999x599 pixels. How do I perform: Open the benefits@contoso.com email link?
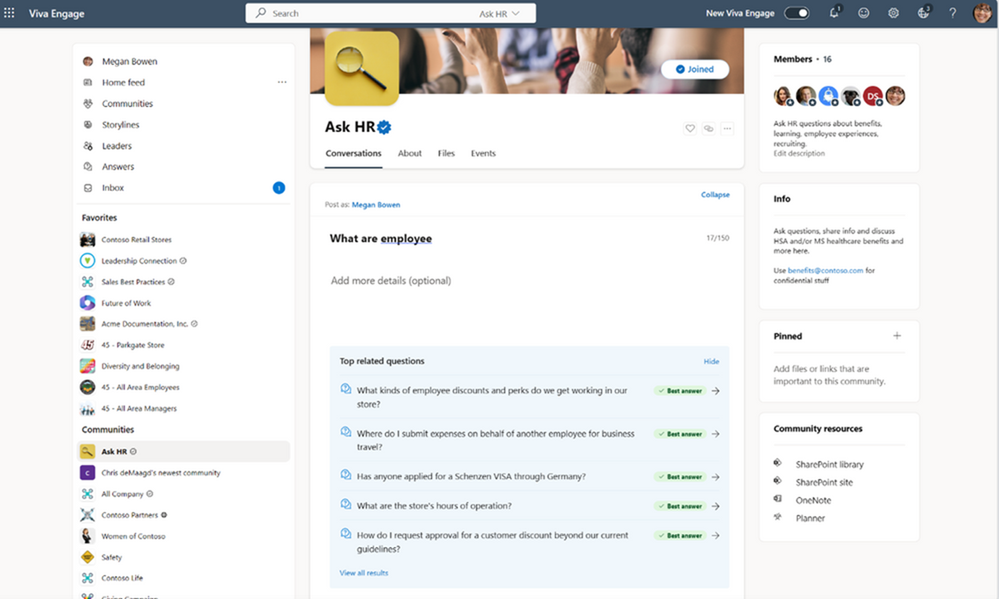click(x=825, y=270)
